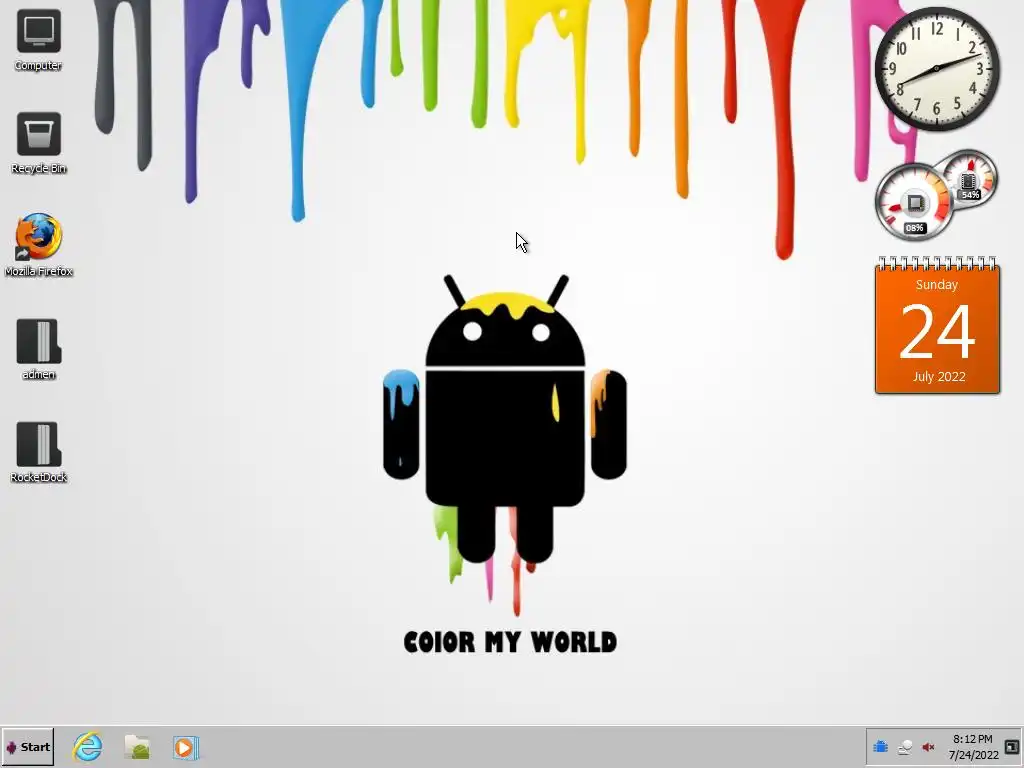This screenshot has width=1024, height=768.
Task: Open the Start menu
Action: [x=27, y=747]
